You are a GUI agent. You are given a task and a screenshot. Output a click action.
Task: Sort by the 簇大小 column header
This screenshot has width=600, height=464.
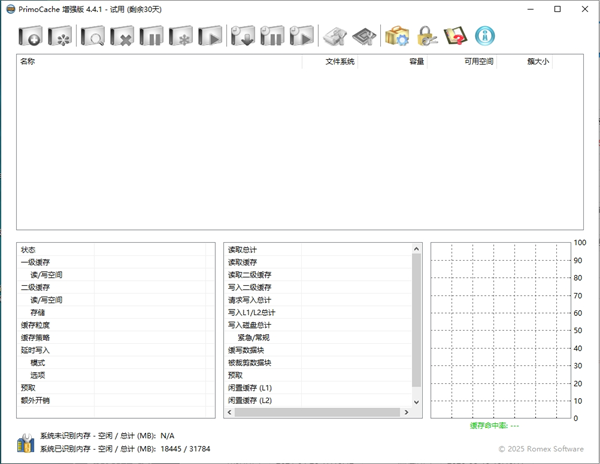click(x=524, y=62)
